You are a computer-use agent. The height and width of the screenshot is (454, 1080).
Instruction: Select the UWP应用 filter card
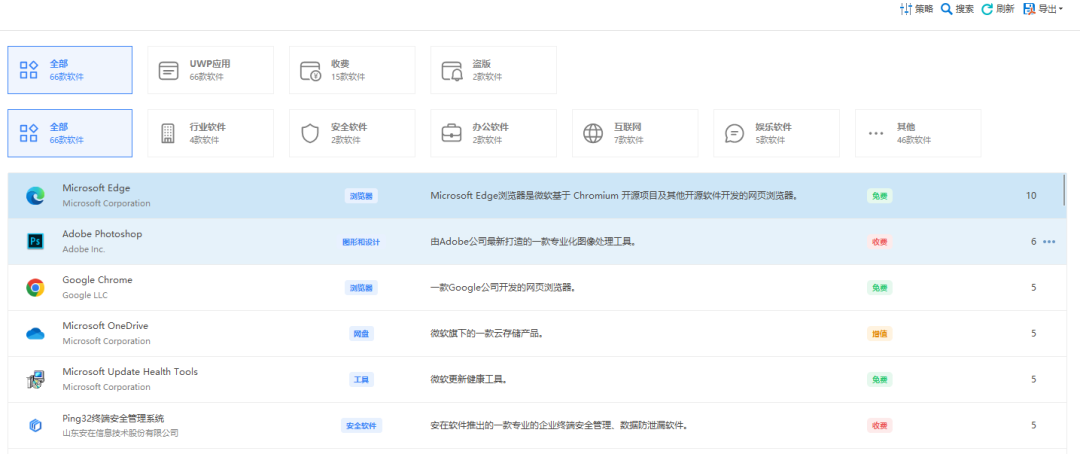click(x=211, y=70)
